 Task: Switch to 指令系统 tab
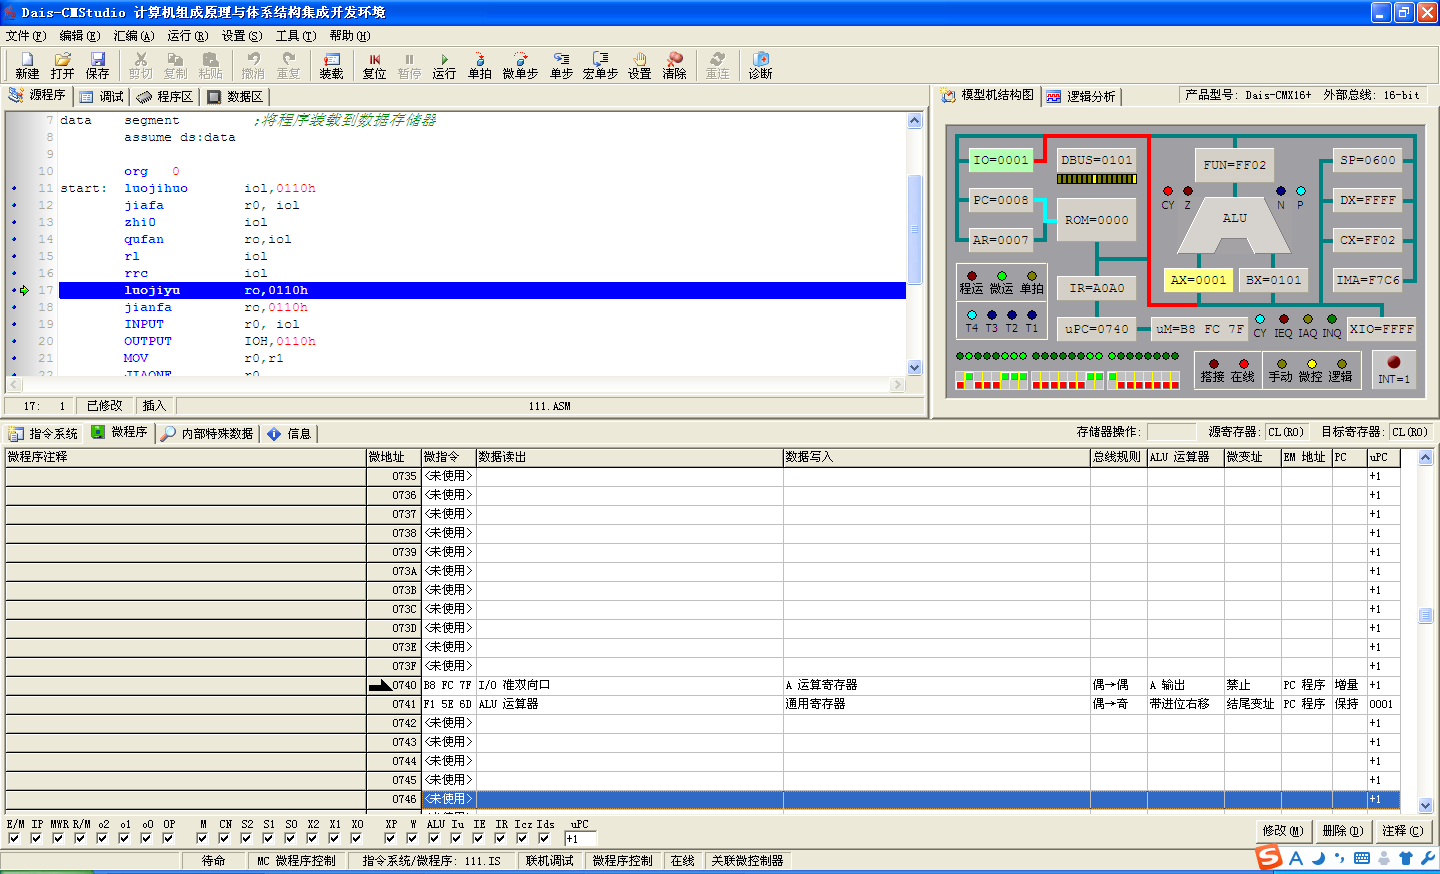click(x=43, y=434)
